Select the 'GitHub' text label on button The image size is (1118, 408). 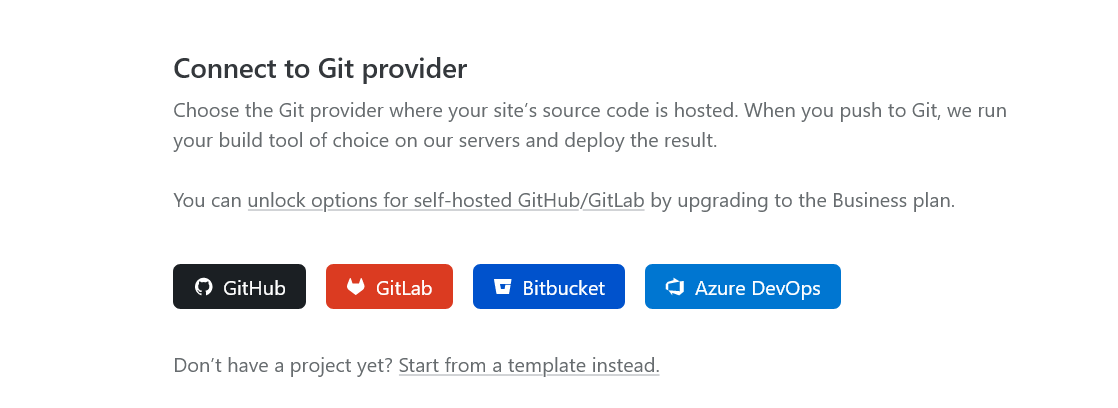point(255,288)
